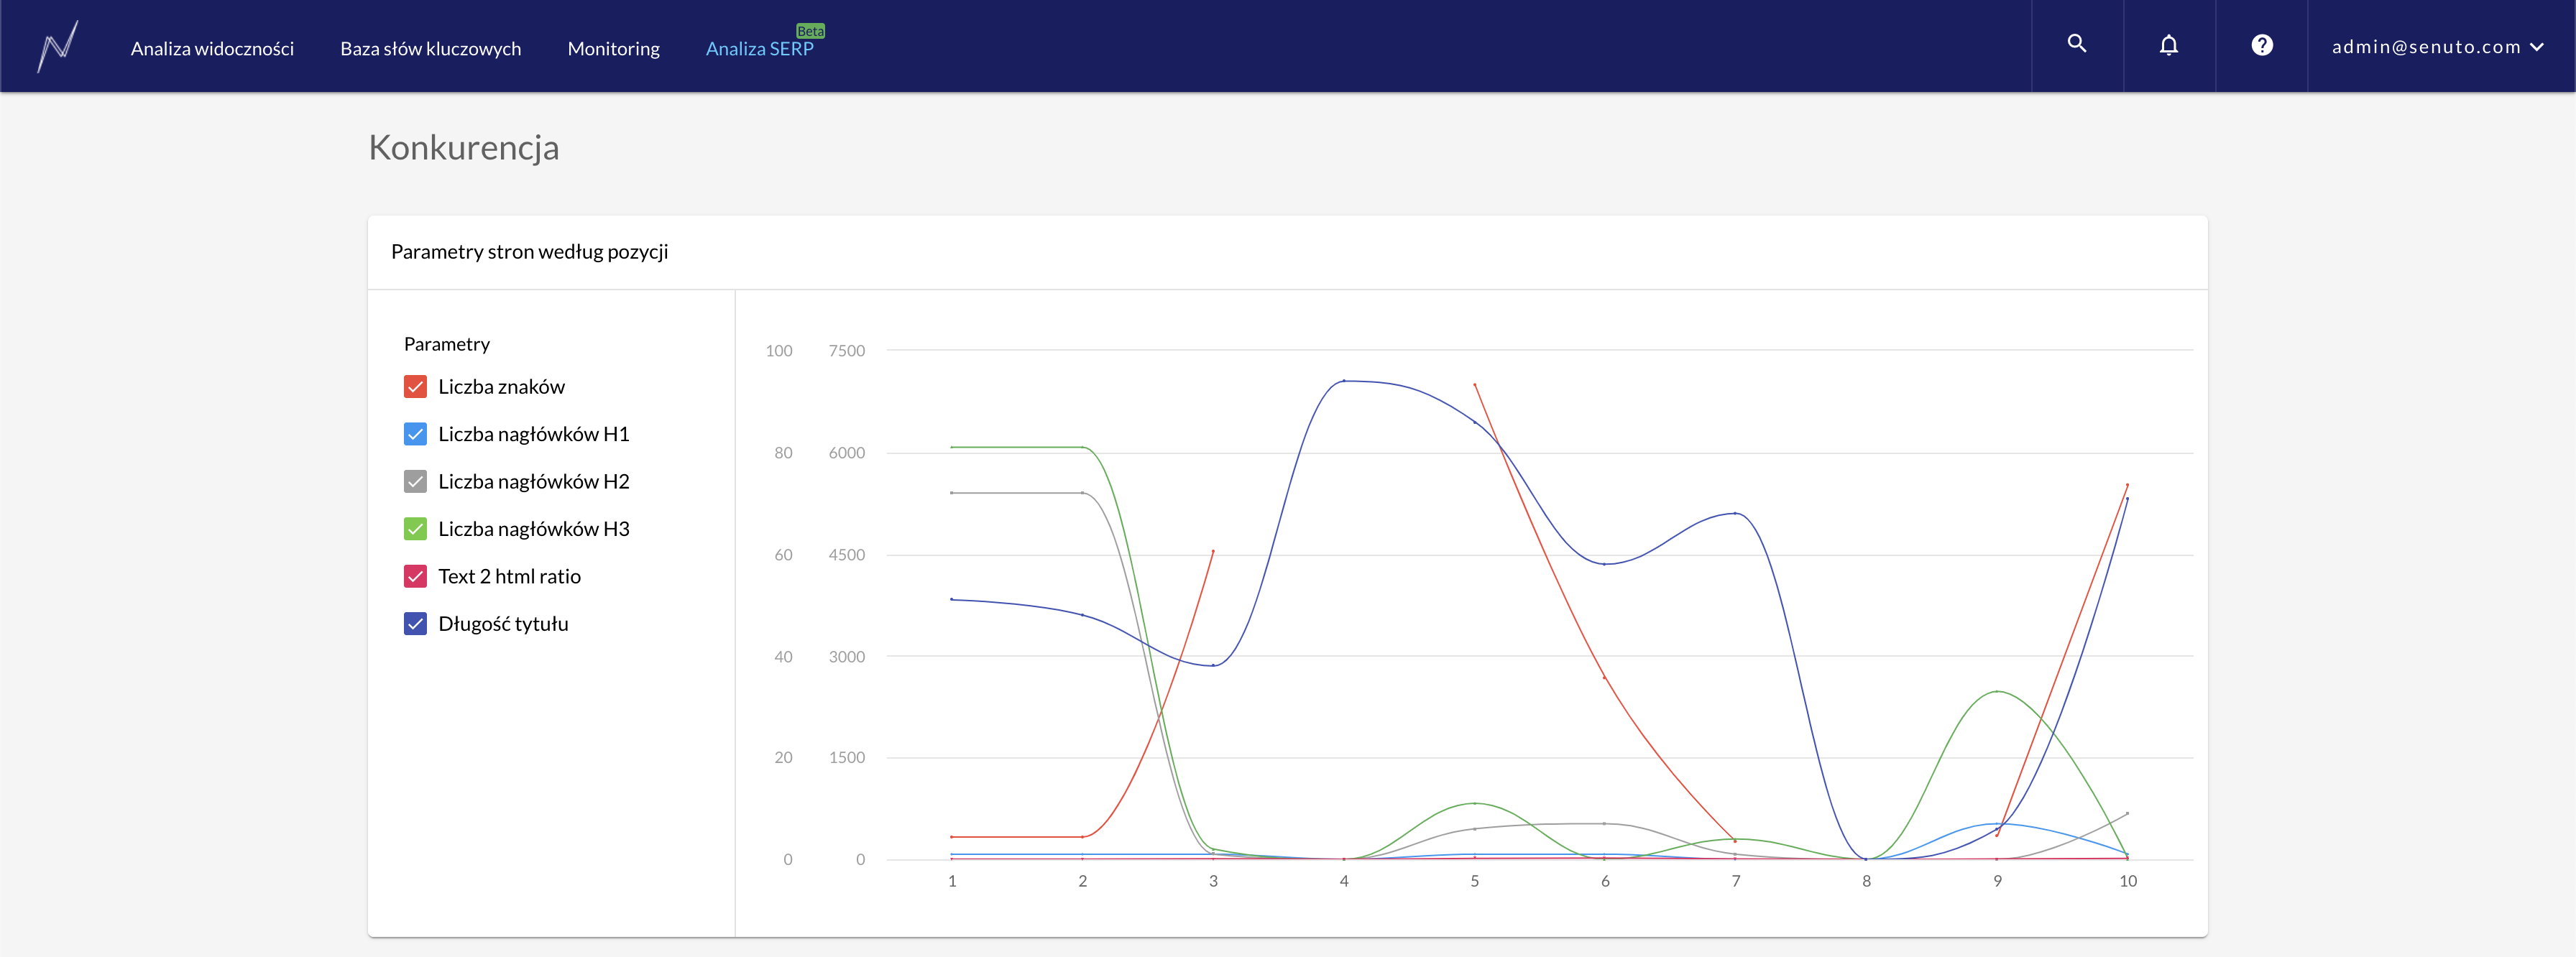Click the red Liczba znaków point at position 5

pos(1475,384)
